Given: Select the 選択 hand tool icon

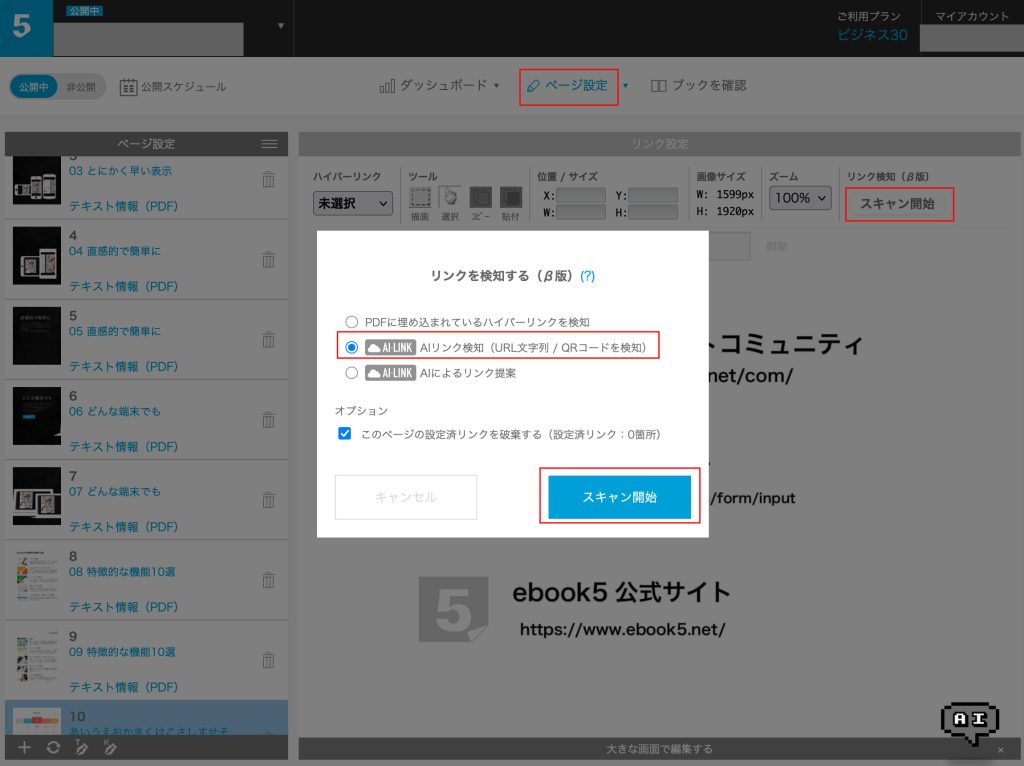Looking at the screenshot, I should 450,197.
